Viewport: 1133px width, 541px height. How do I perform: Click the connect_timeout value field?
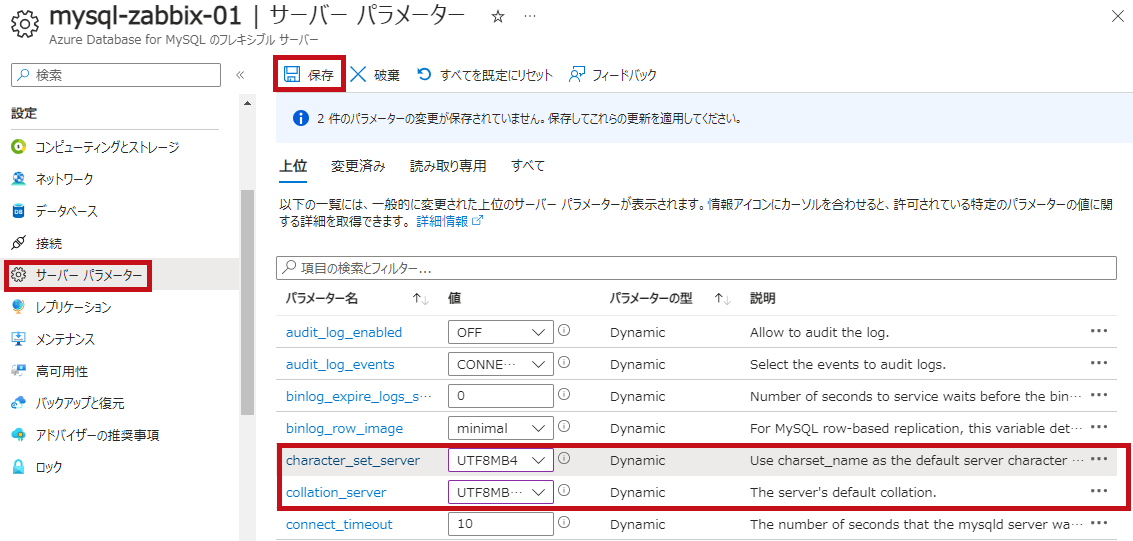(501, 524)
